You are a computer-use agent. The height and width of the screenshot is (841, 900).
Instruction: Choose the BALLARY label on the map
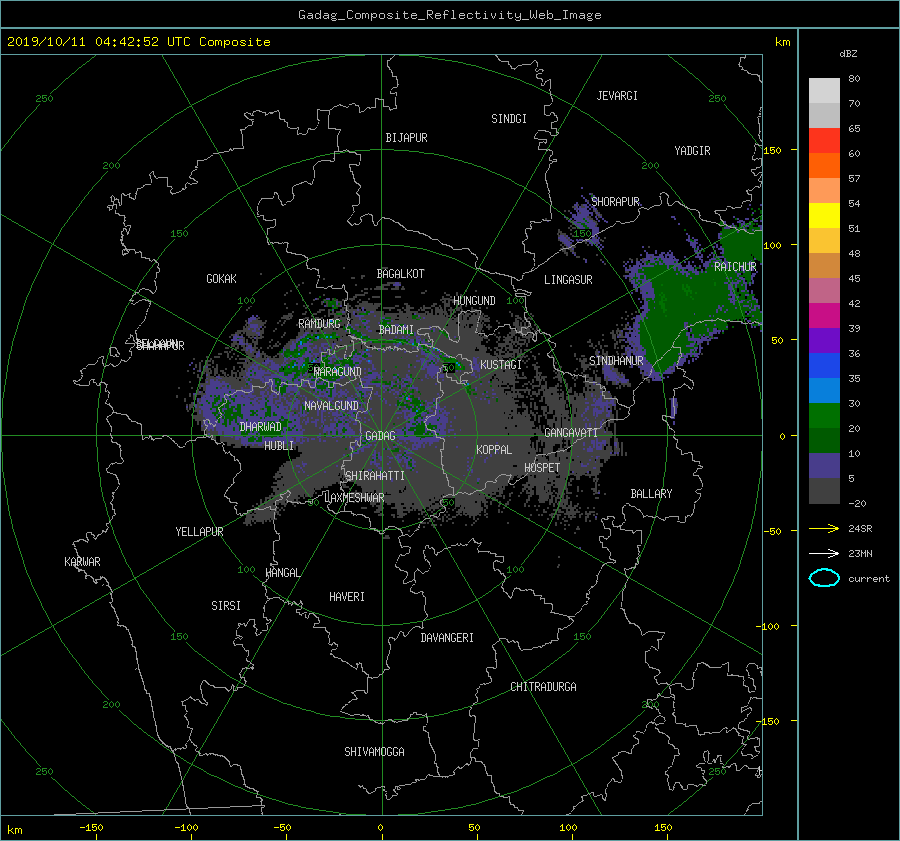(651, 494)
